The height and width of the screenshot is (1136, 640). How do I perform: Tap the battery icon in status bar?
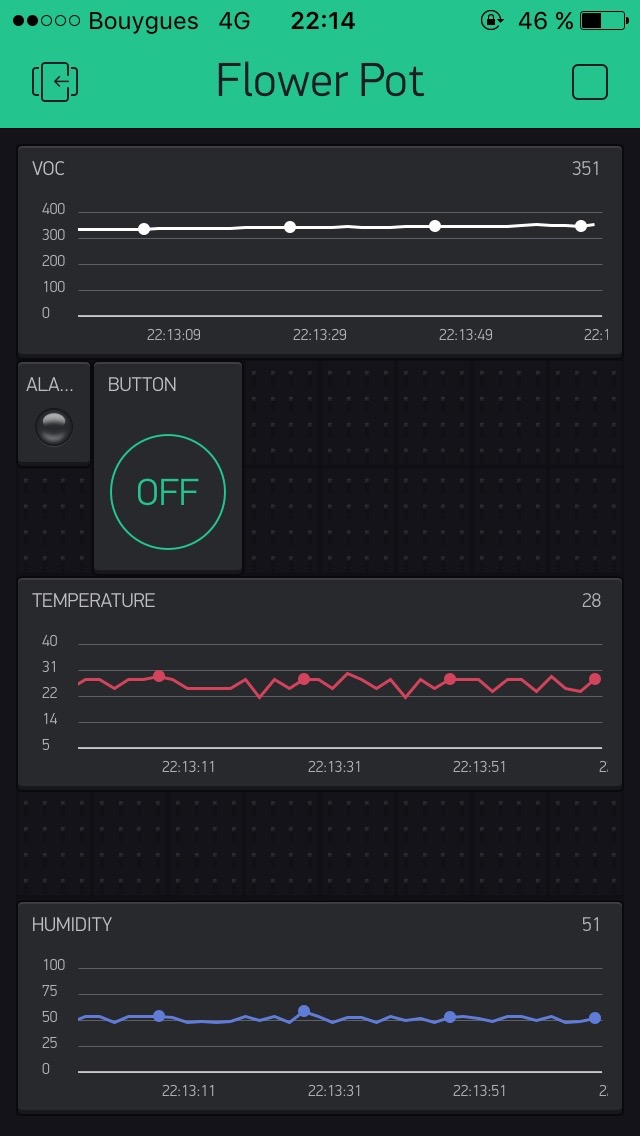tap(604, 20)
